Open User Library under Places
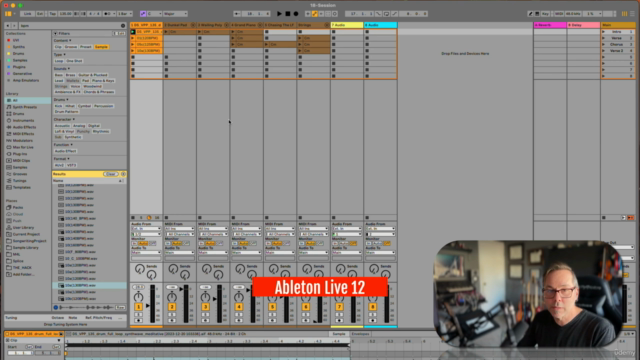The width and height of the screenshot is (640, 360). coord(23,227)
